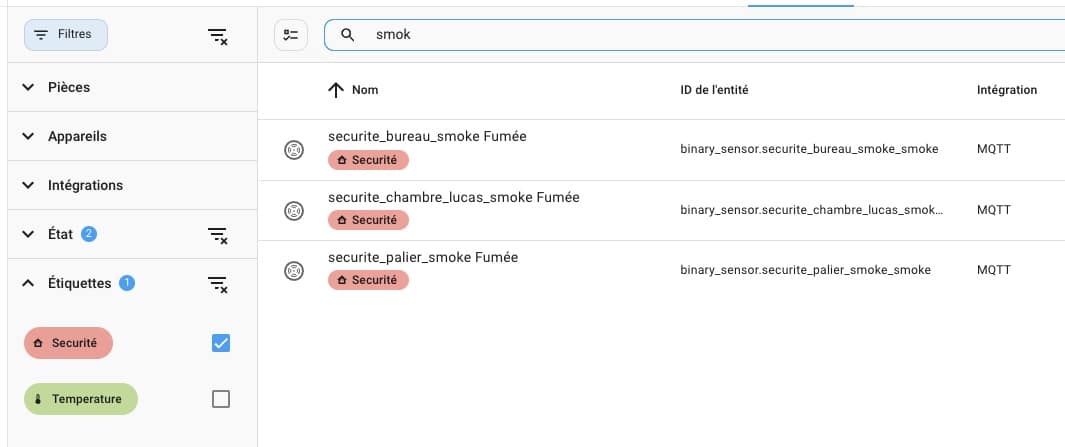1065x447 pixels.
Task: Expand the Pièces filter section
Action: point(132,87)
